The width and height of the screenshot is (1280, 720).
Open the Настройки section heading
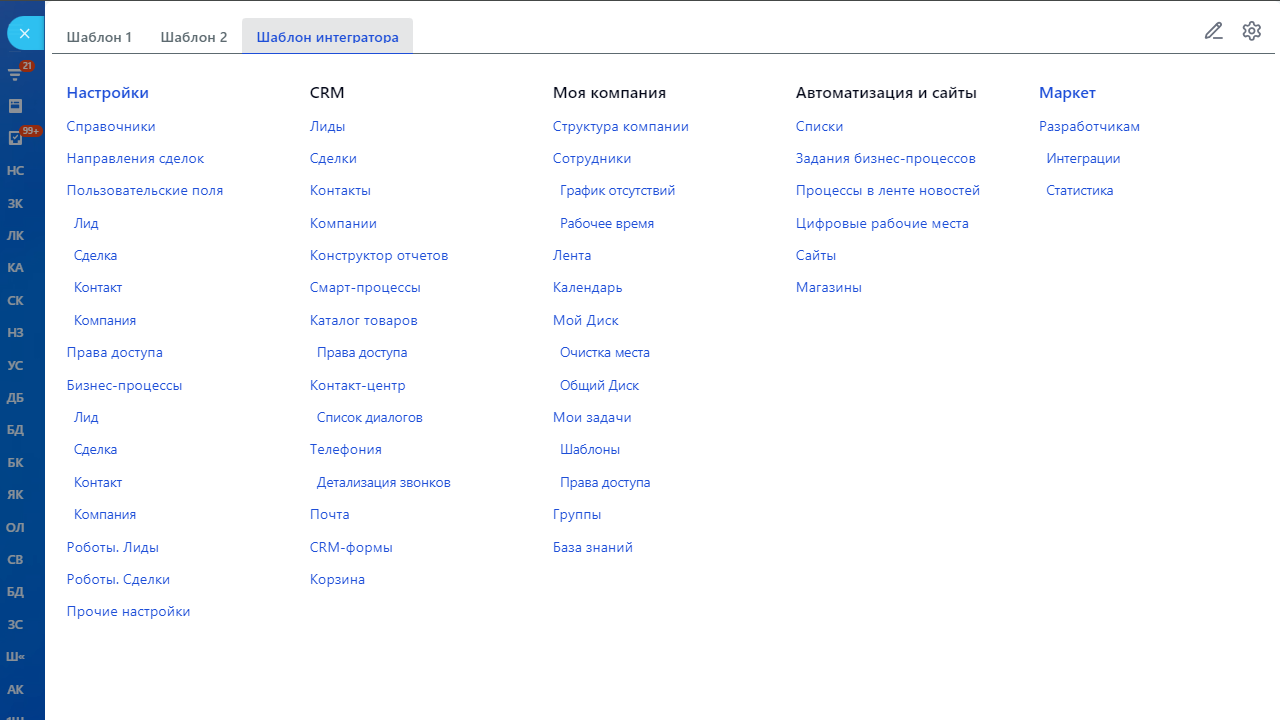tap(107, 93)
